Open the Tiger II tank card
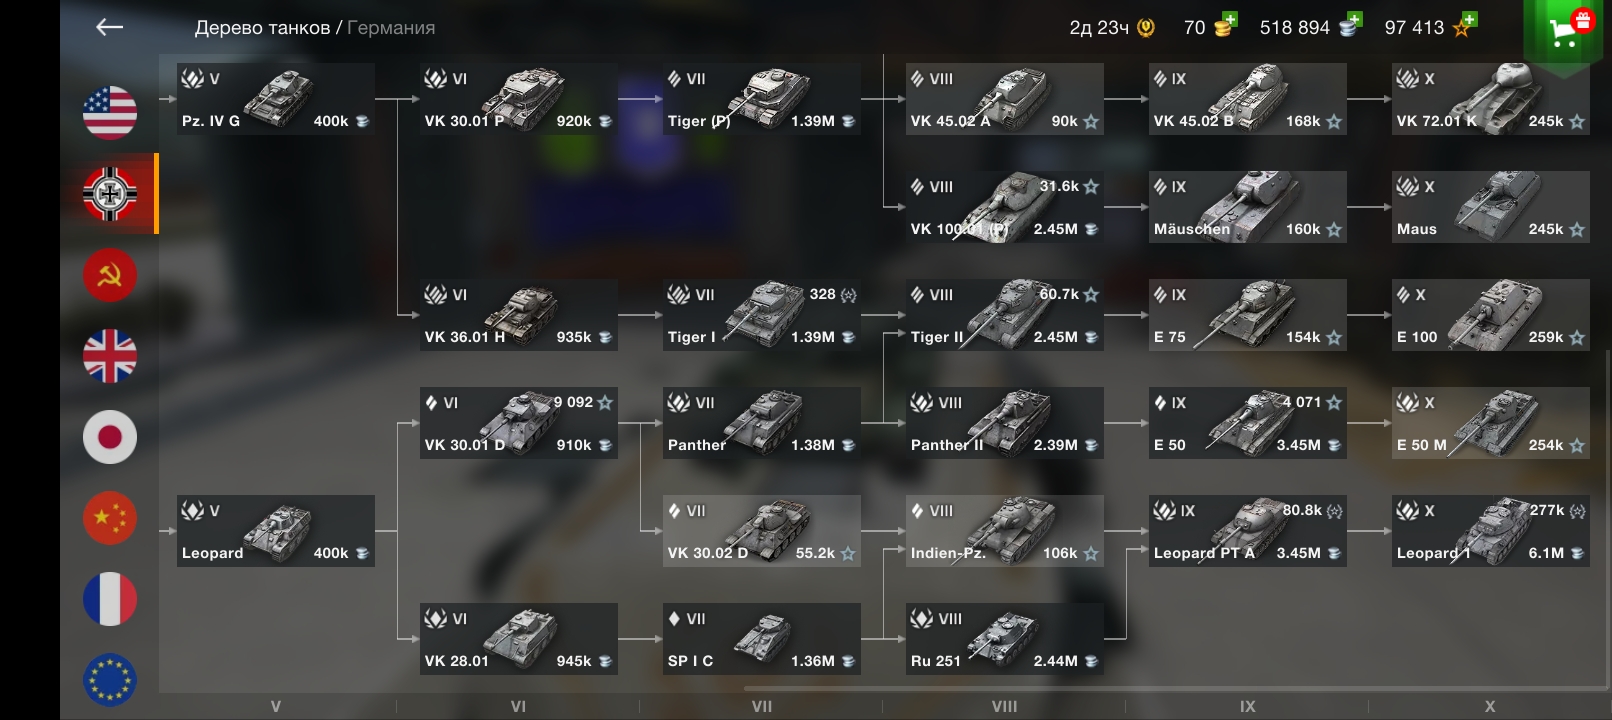This screenshot has height=720, width=1612. 1004,315
